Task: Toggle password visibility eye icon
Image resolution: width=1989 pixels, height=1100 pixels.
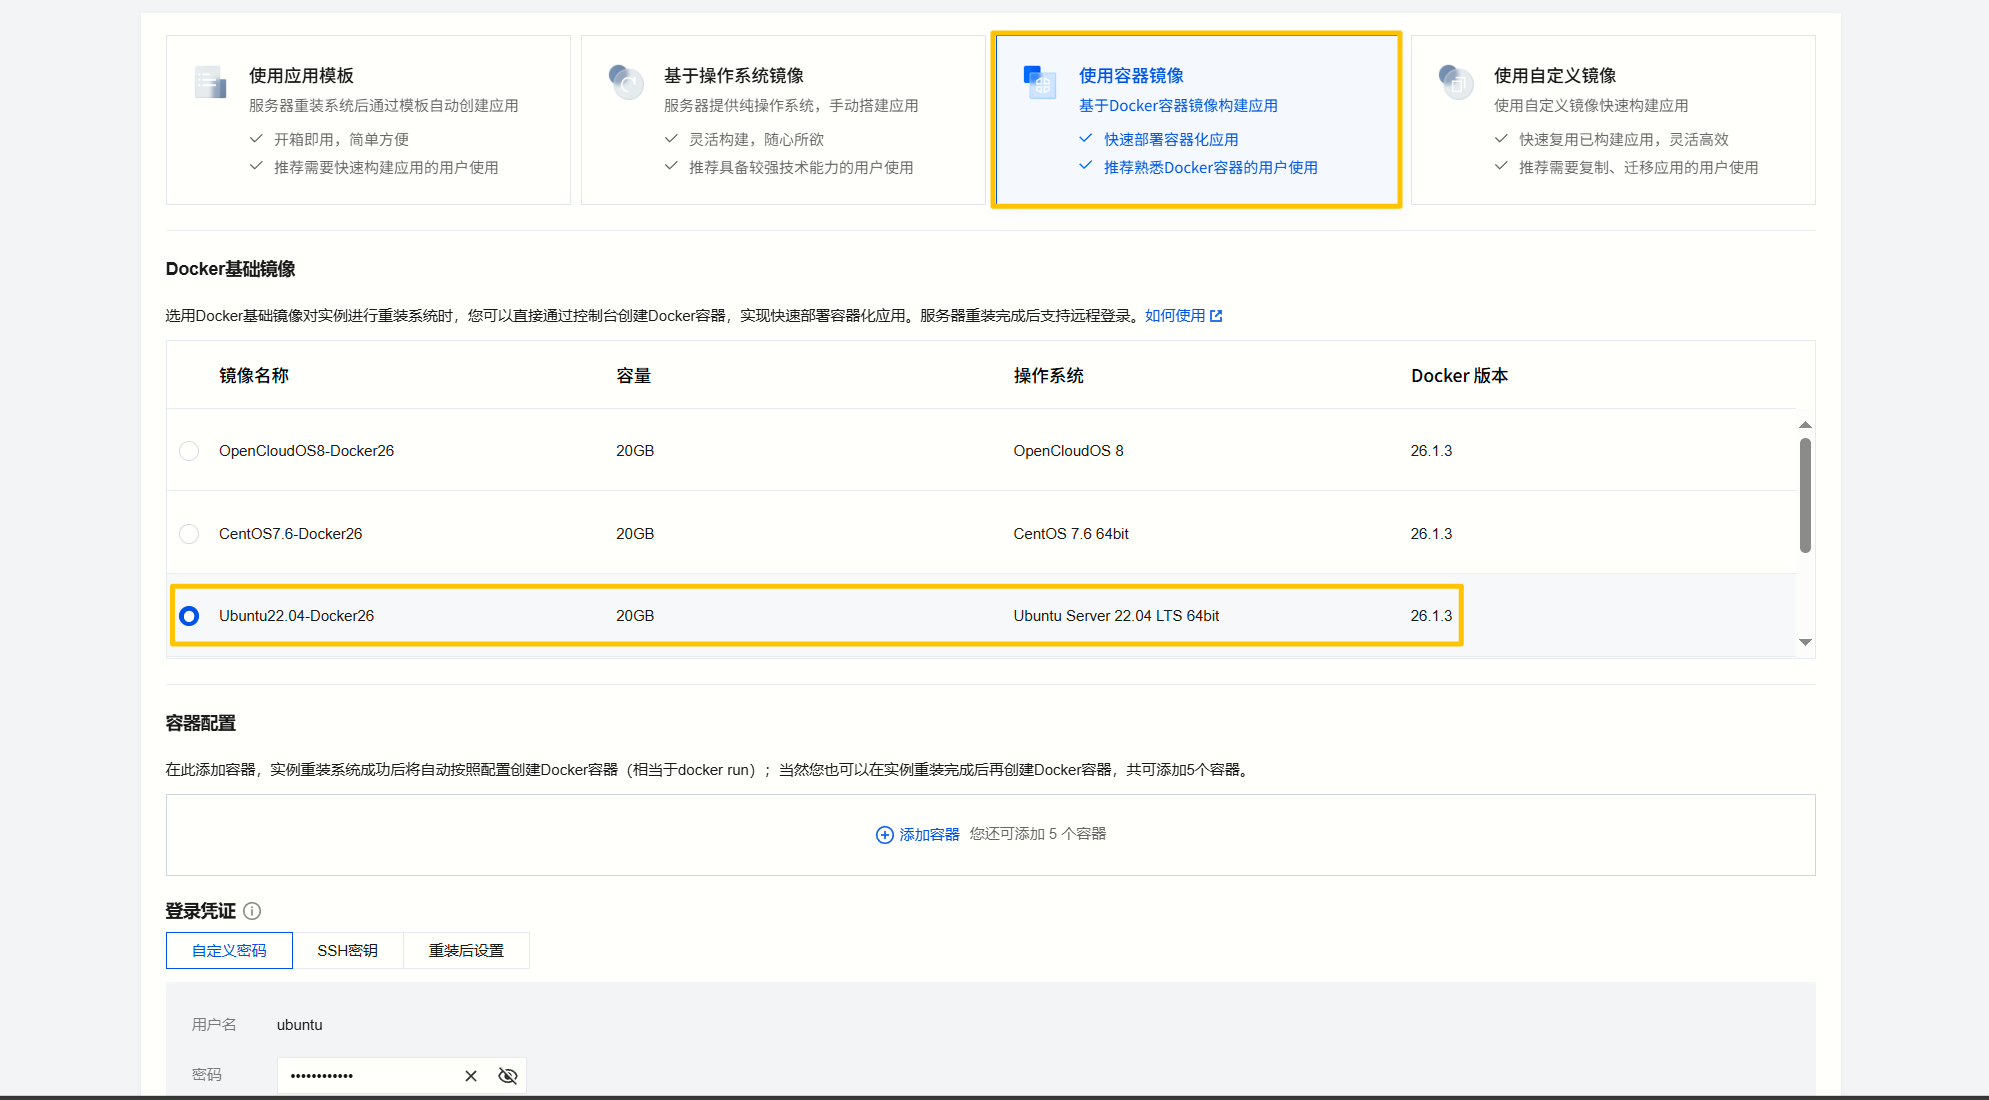Action: 508,1076
